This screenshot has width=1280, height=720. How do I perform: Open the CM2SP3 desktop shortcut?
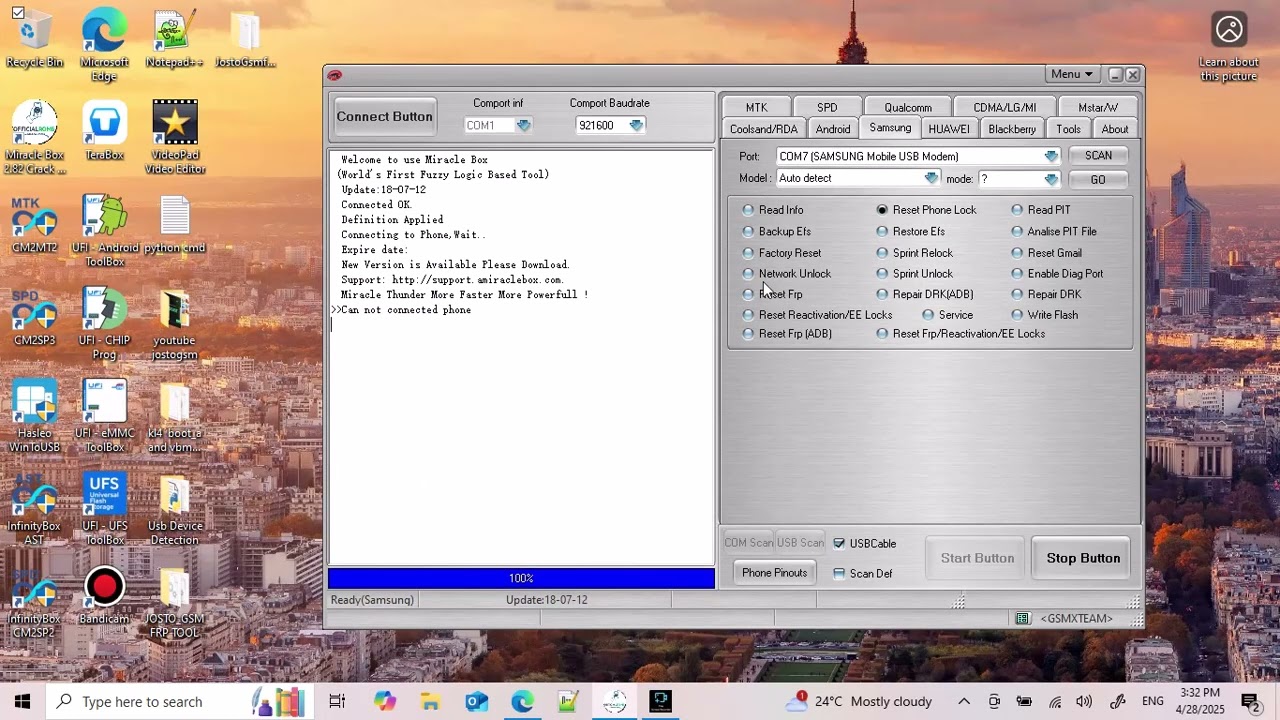34,318
